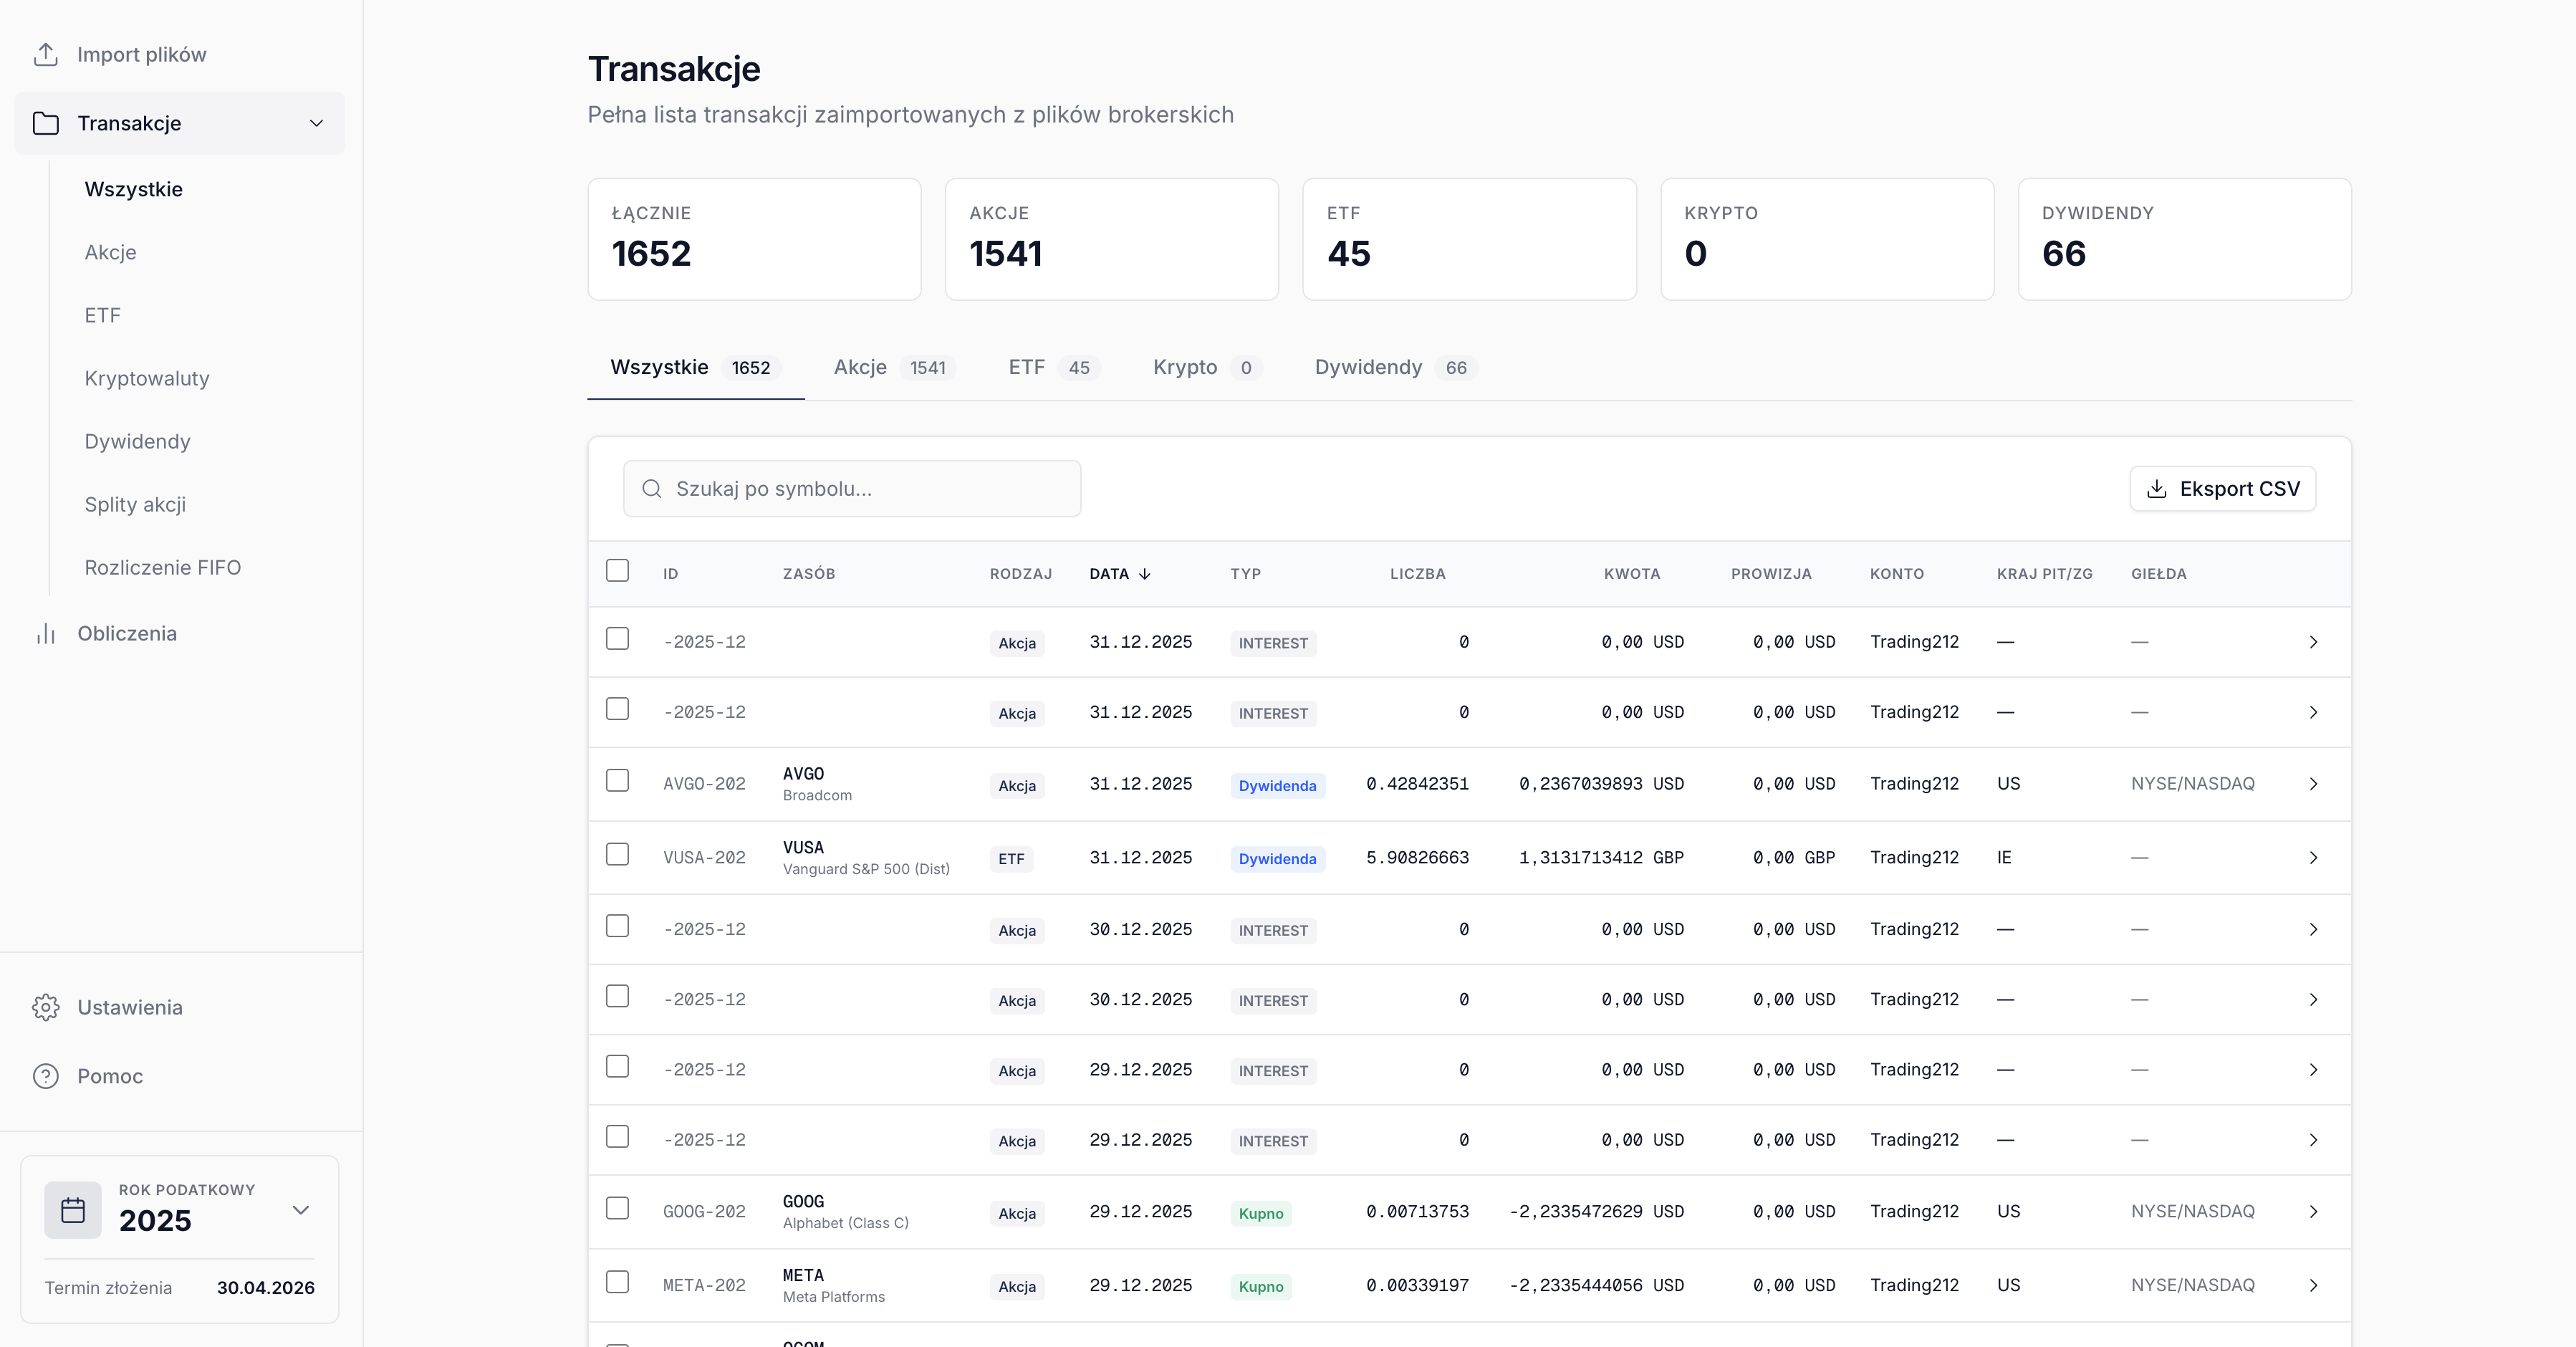Click the tax year calendar icon

click(73, 1210)
